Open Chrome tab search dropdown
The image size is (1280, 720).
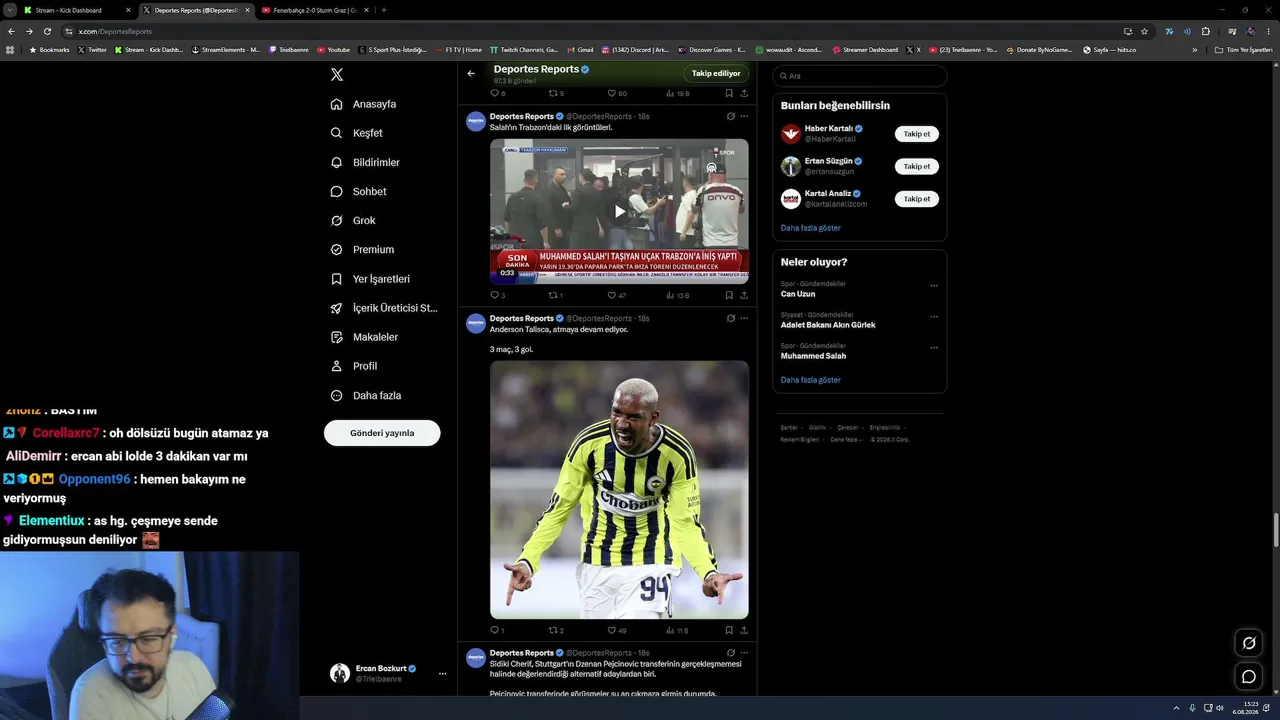coord(9,10)
